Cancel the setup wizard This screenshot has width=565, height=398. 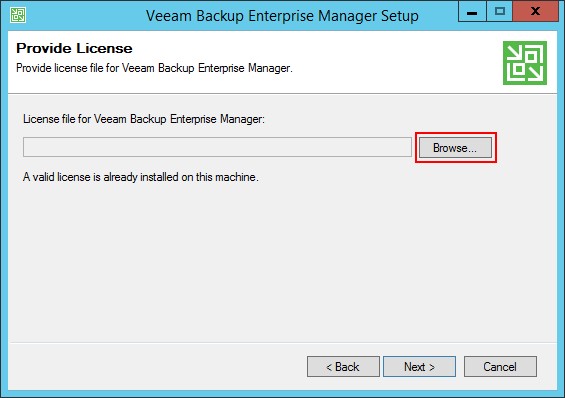pyautogui.click(x=500, y=367)
